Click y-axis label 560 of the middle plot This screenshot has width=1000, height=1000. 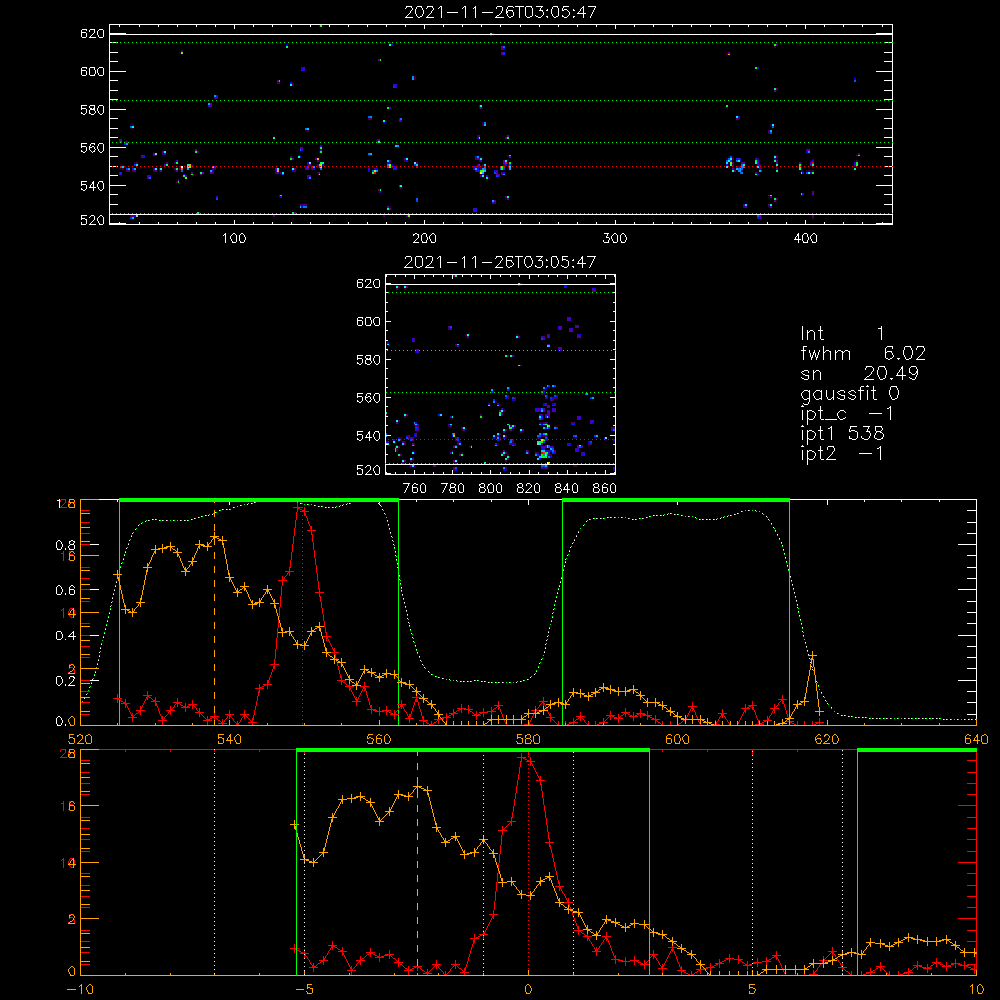coord(368,398)
